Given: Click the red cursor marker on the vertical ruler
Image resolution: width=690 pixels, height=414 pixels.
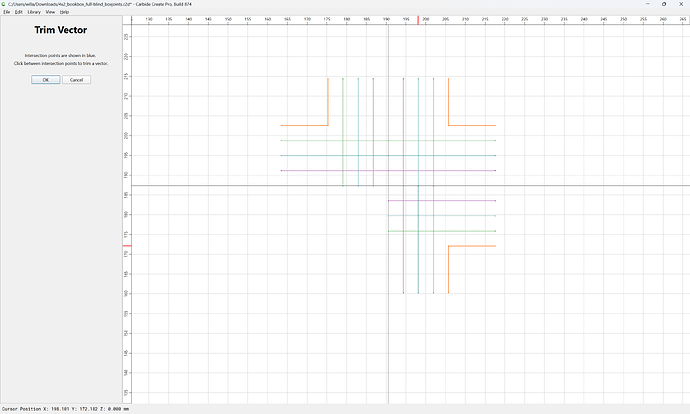Looking at the screenshot, I should (127, 245).
